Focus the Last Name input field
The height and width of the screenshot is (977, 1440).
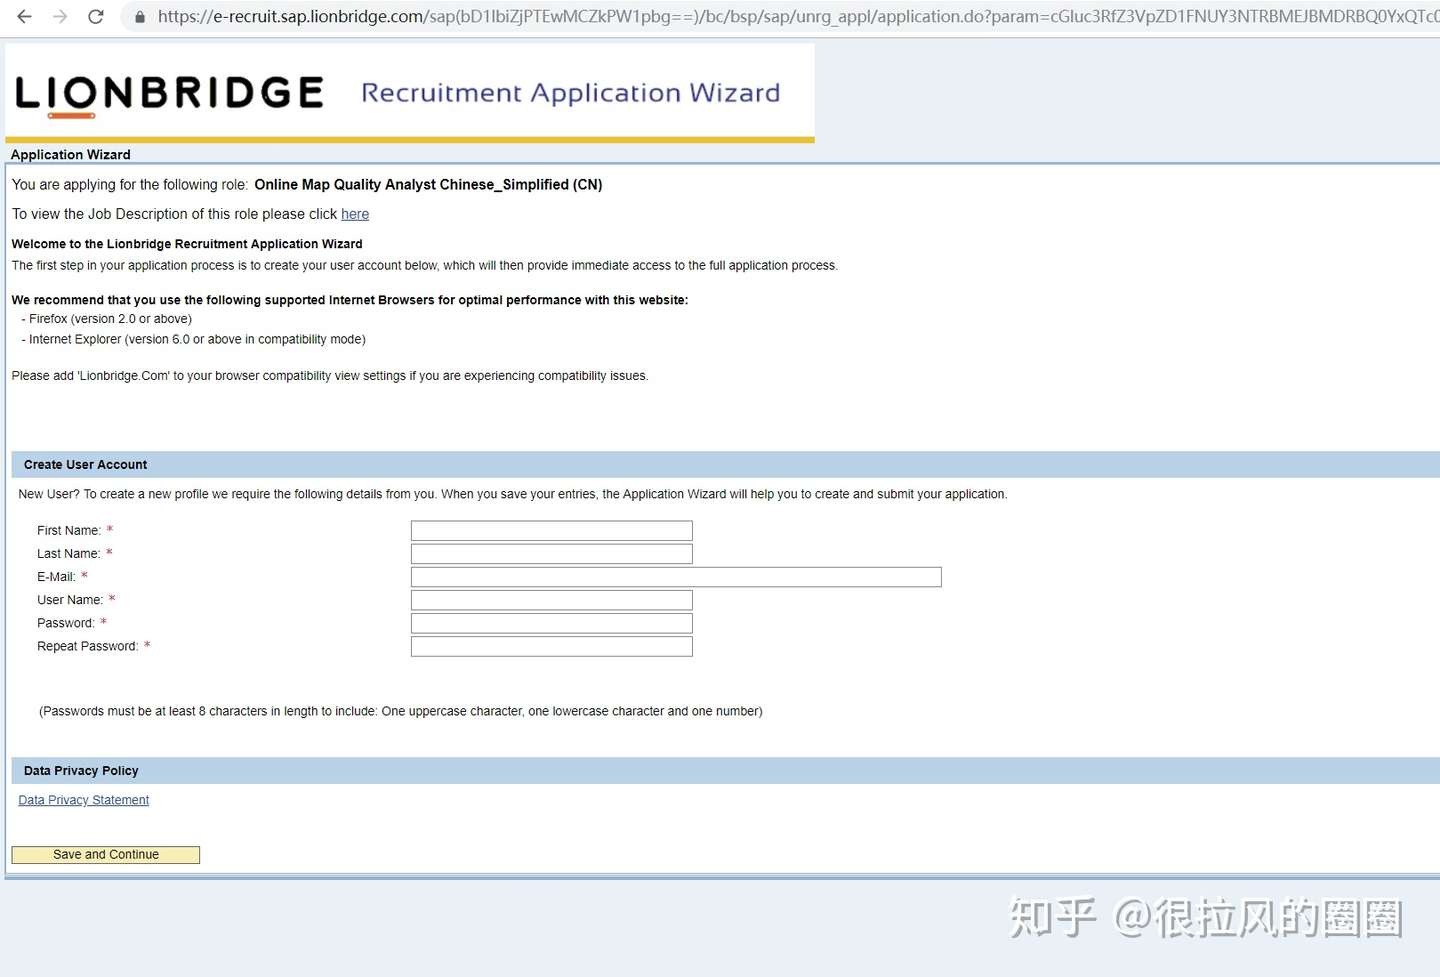coord(552,554)
